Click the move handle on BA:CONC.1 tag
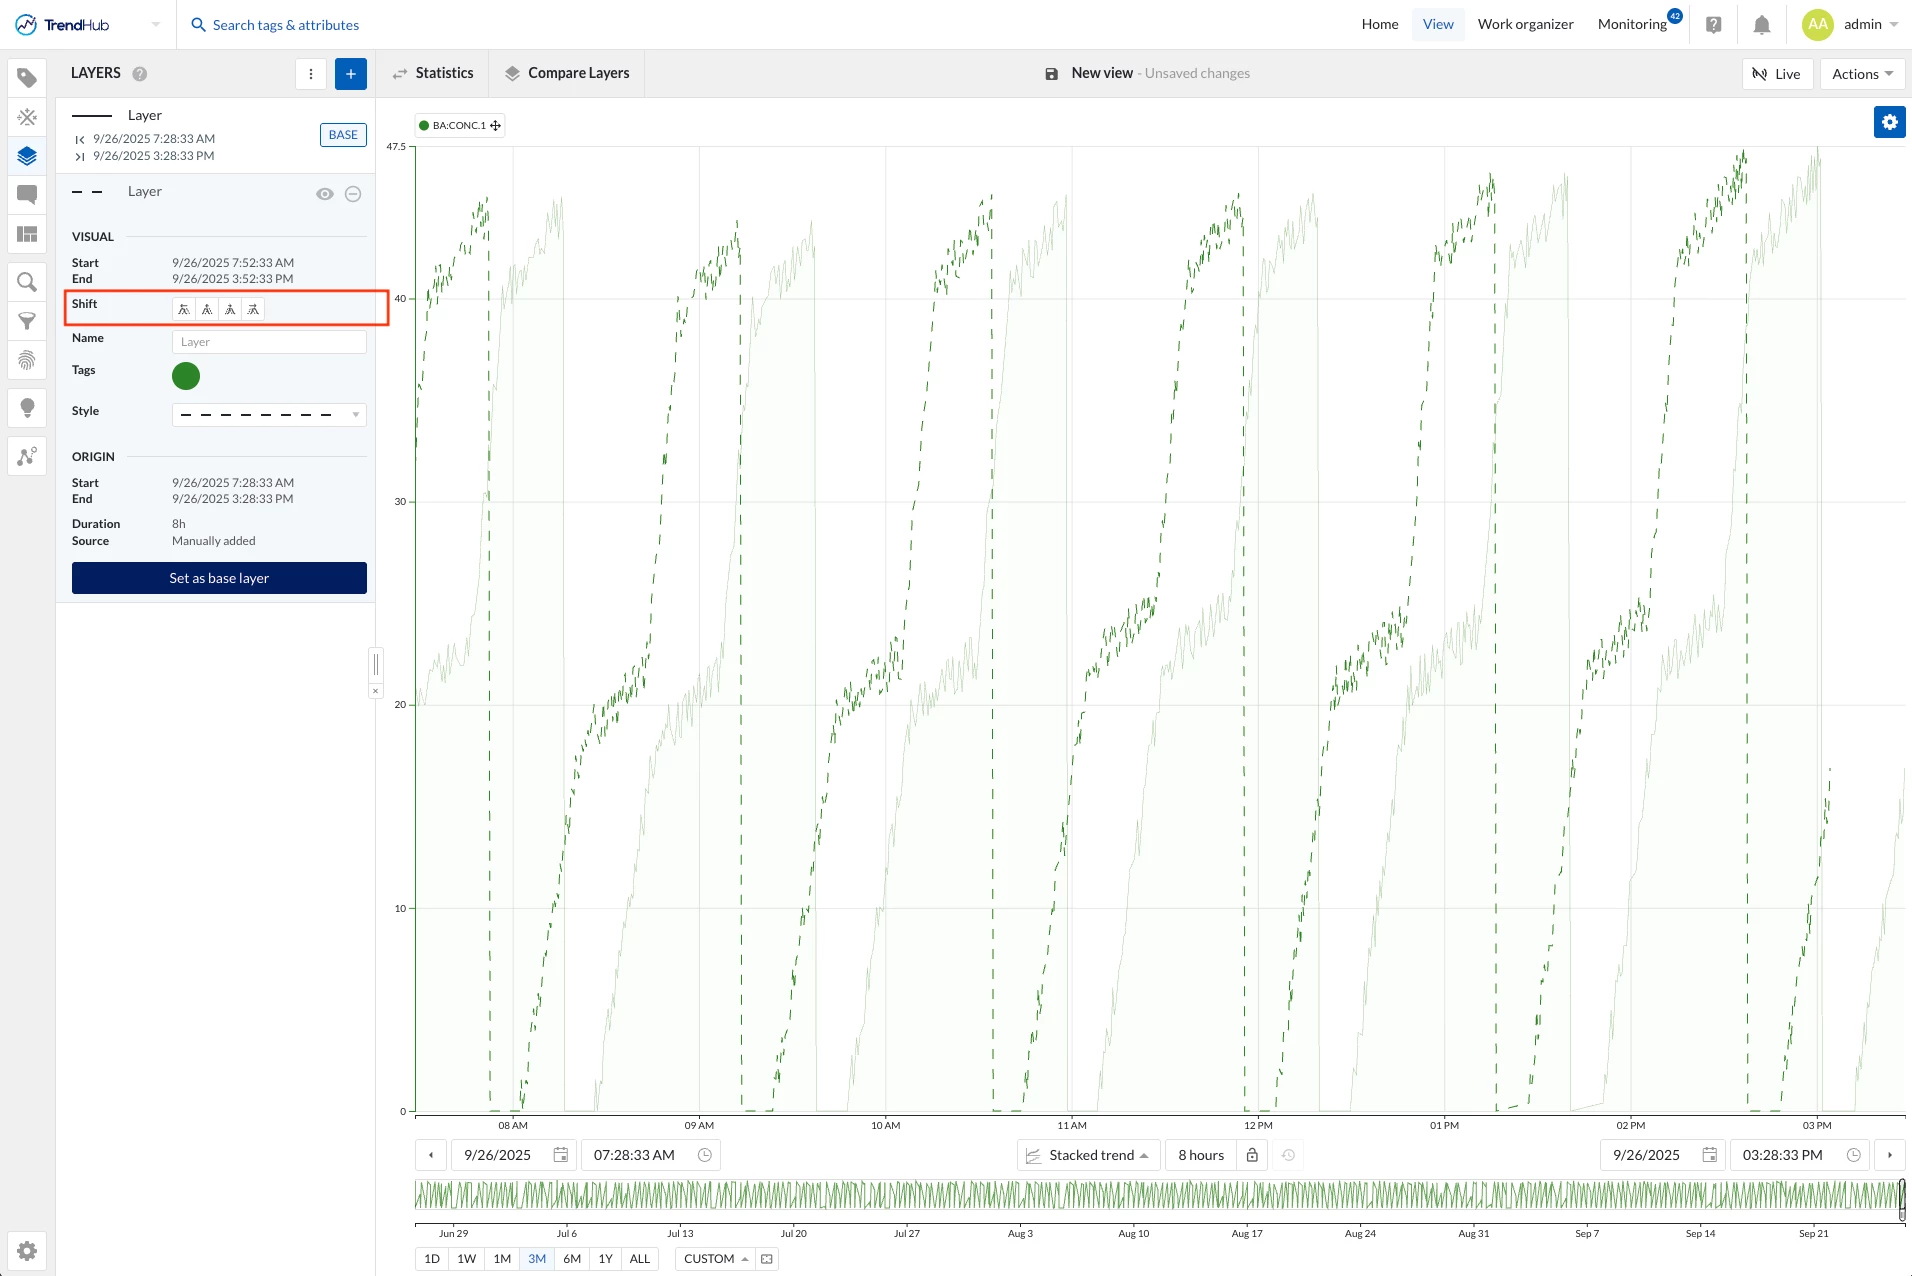The width and height of the screenshot is (1912, 1276). (x=495, y=126)
